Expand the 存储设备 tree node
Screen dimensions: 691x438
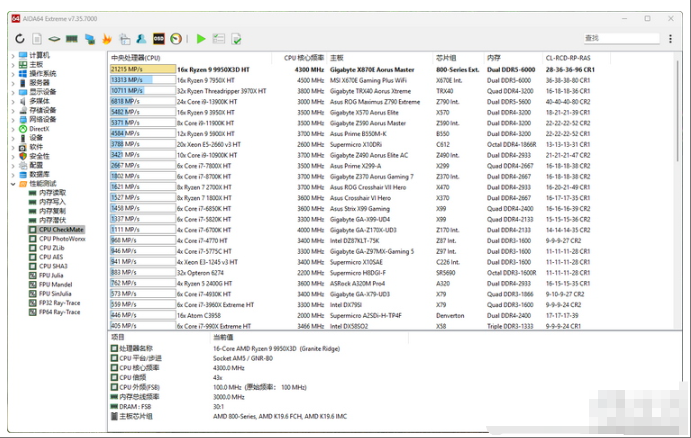(13, 111)
